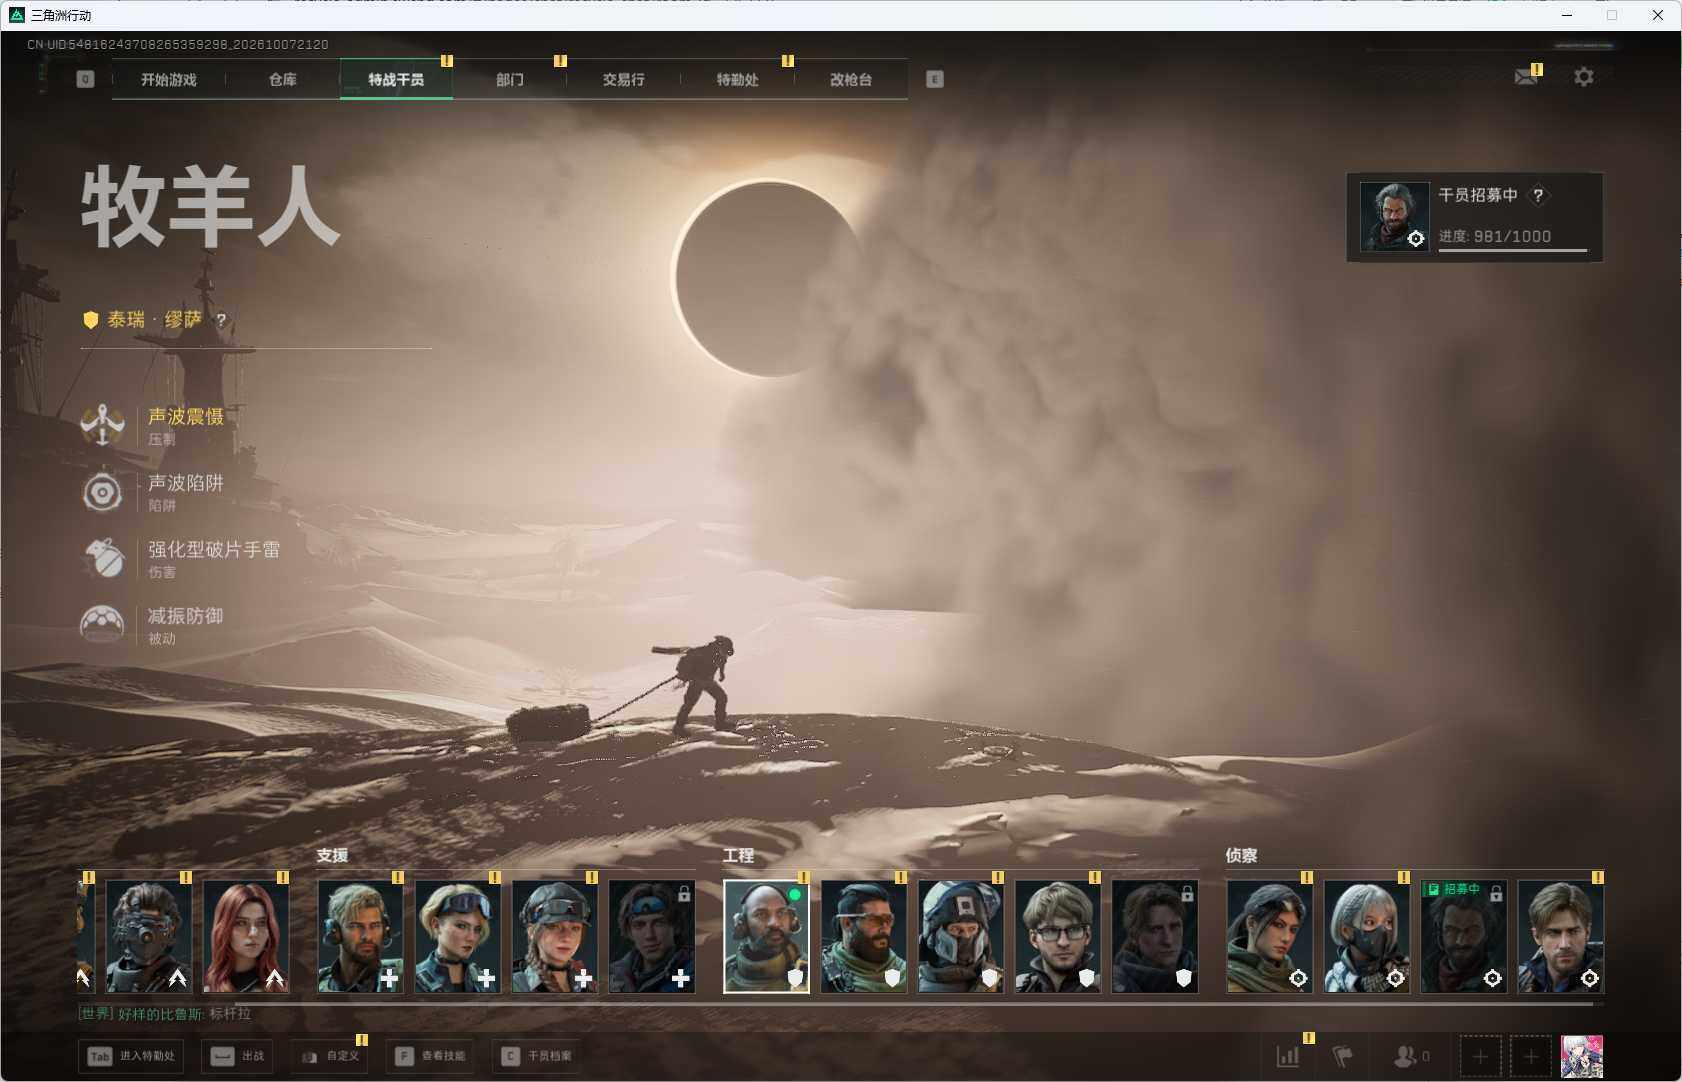Viewport: 1682px width, 1082px height.
Task: Click the 出战 deploy button
Action: tap(237, 1056)
